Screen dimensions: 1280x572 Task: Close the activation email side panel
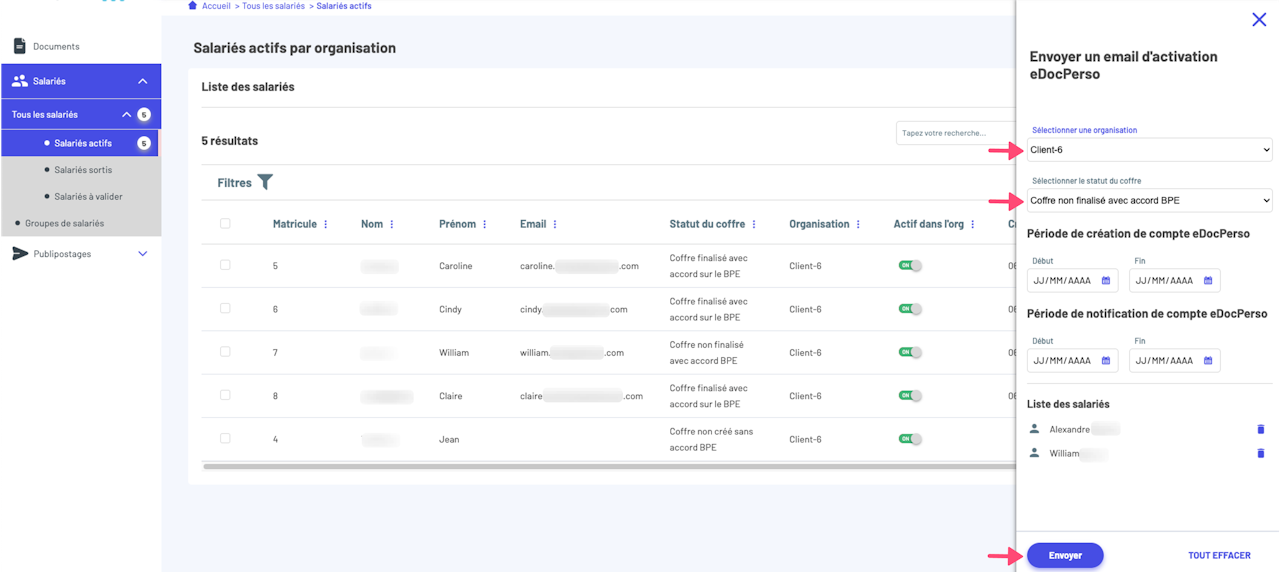coord(1259,19)
